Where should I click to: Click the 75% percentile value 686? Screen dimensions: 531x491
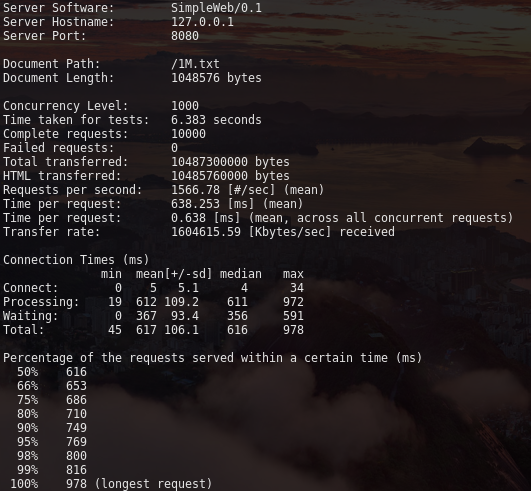(77, 400)
